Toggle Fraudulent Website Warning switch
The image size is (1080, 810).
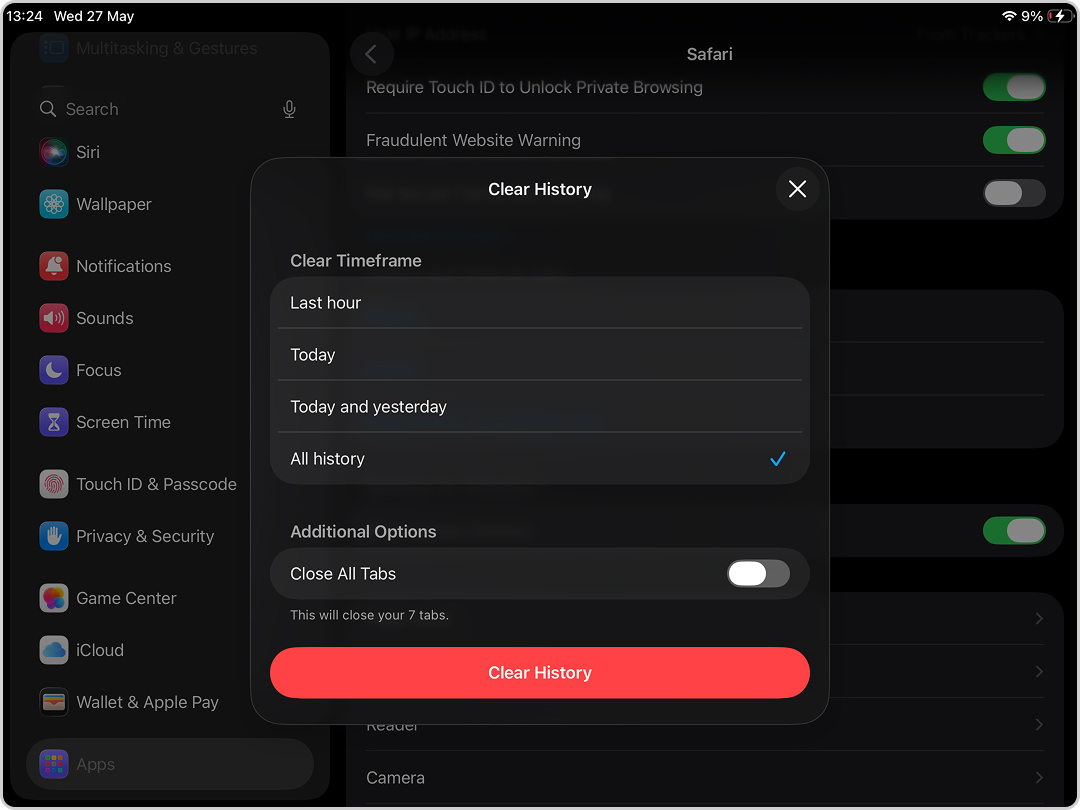tap(1014, 141)
